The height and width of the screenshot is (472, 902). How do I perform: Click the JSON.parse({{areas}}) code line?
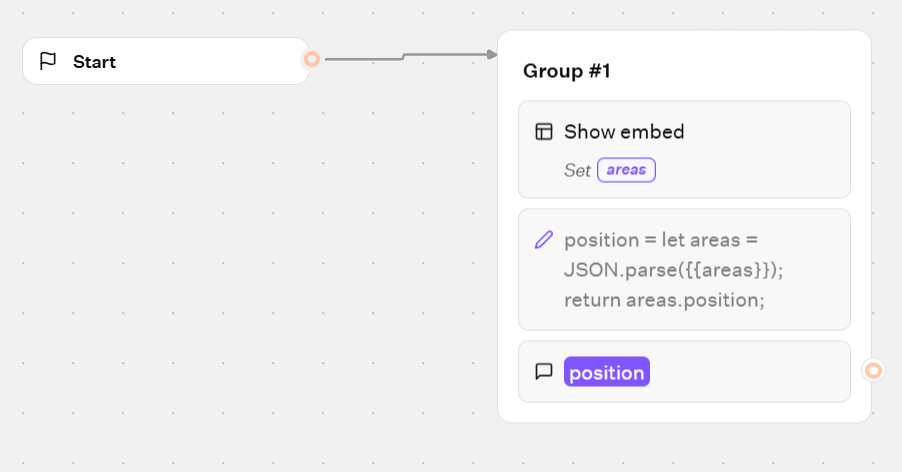[x=674, y=270]
